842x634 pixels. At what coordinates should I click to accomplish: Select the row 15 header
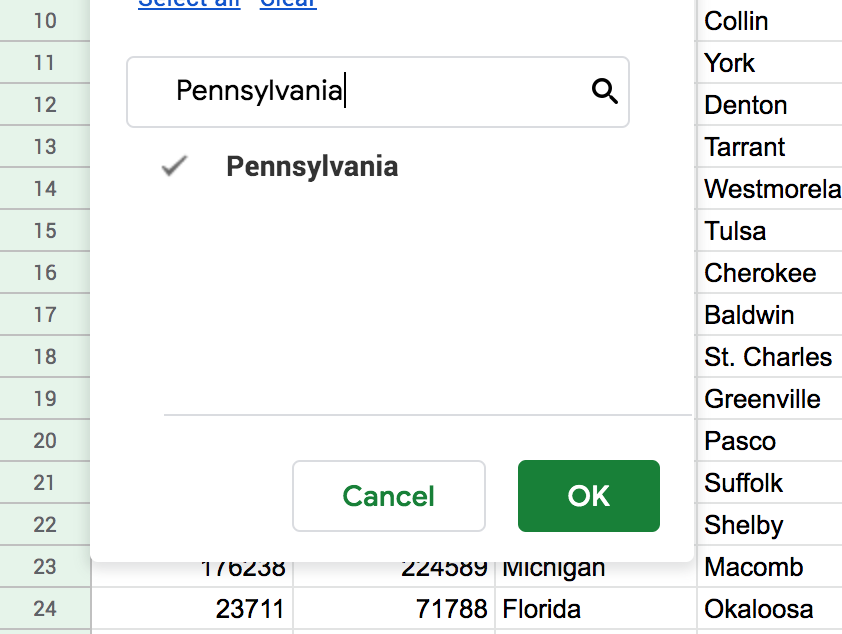[x=45, y=231]
